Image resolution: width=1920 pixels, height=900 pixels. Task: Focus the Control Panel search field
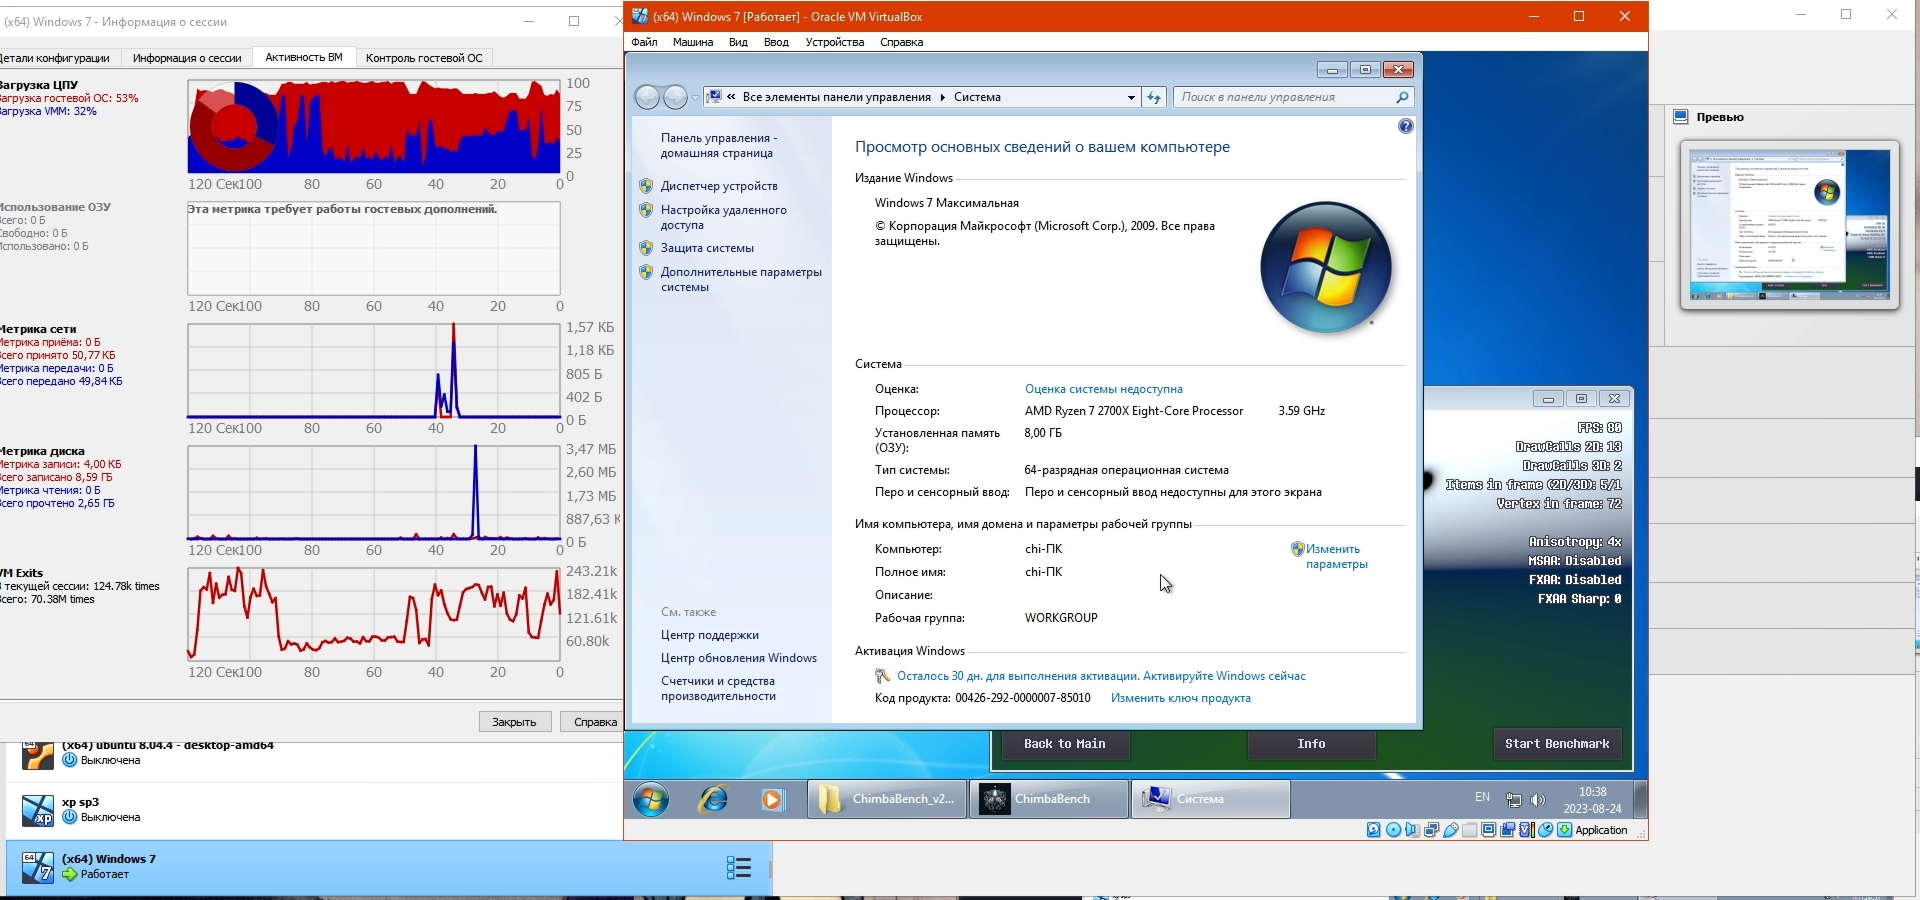(1285, 97)
